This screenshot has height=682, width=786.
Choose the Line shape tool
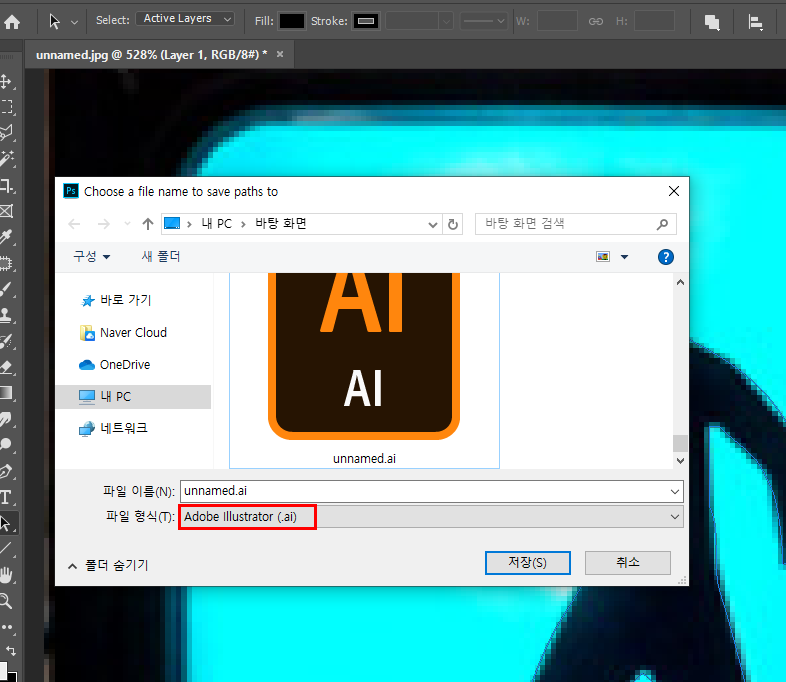6,548
